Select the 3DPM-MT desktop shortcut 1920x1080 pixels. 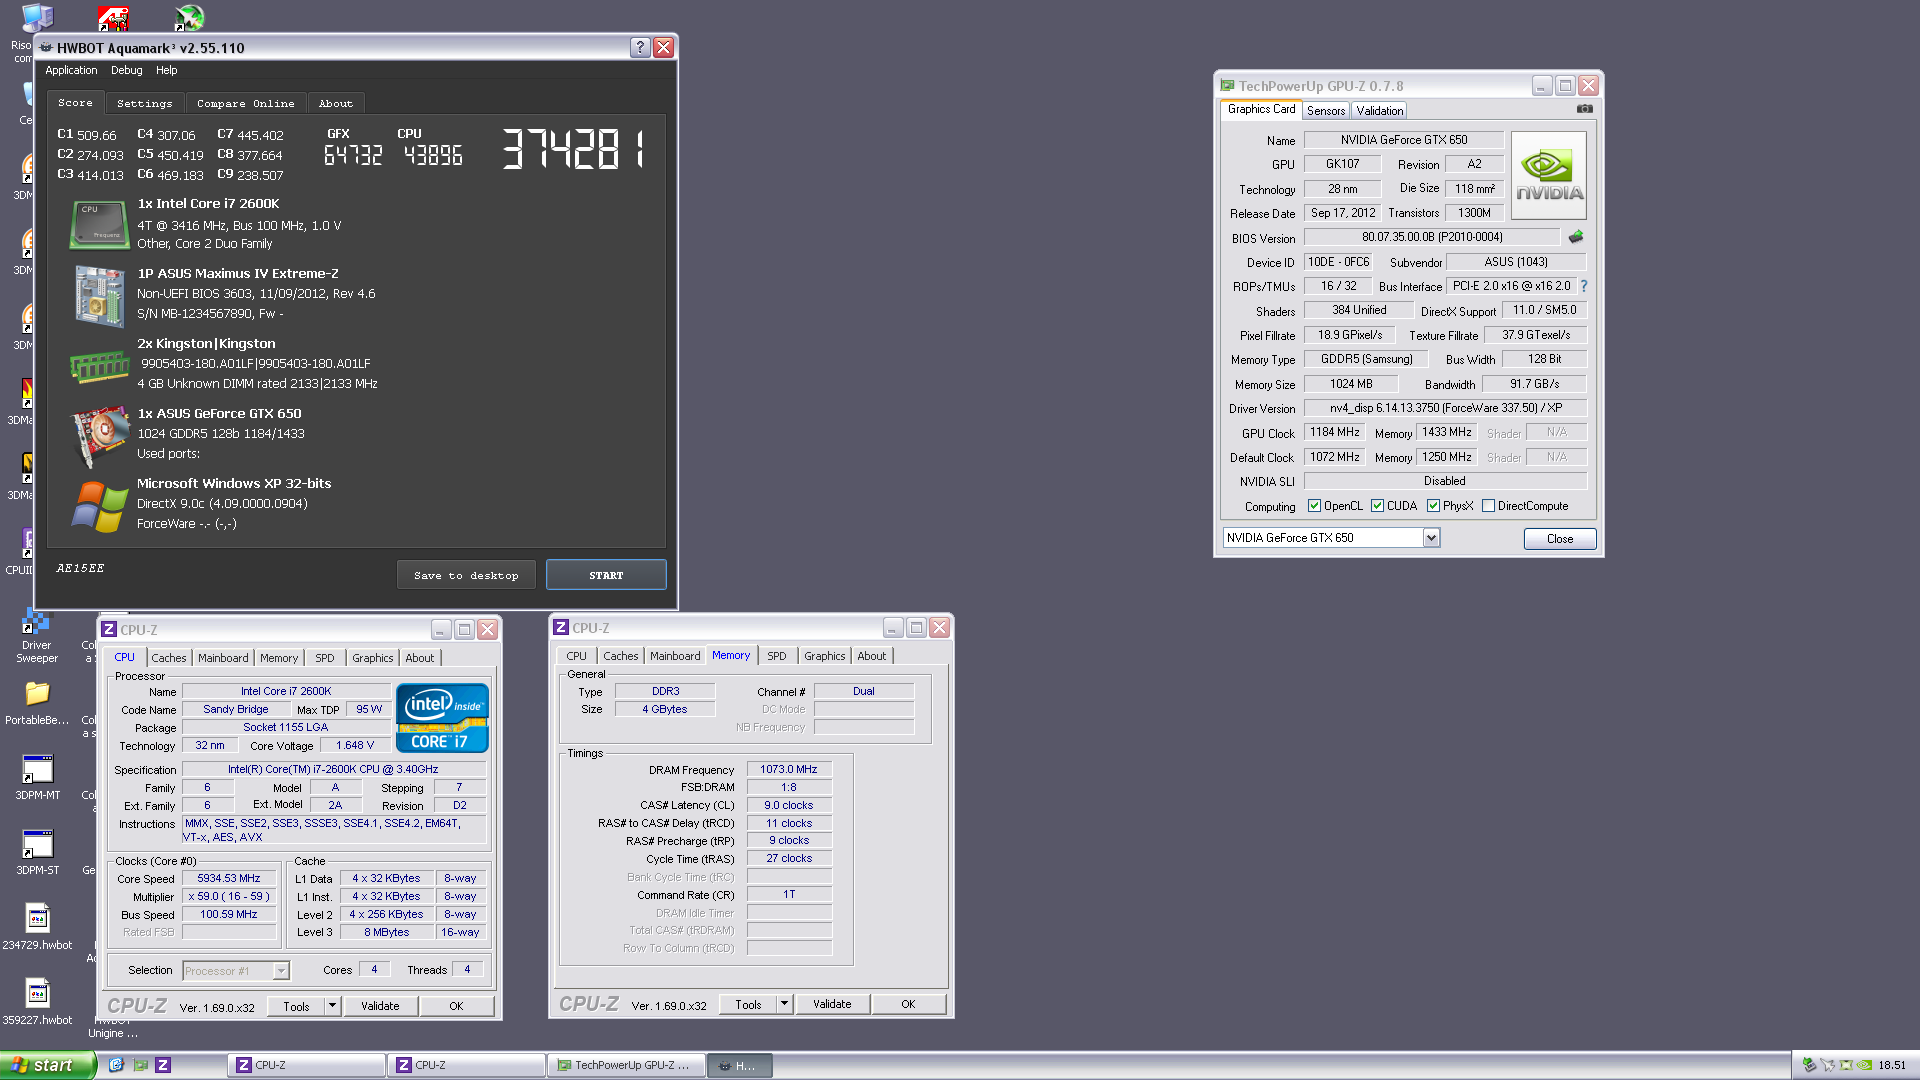point(37,777)
